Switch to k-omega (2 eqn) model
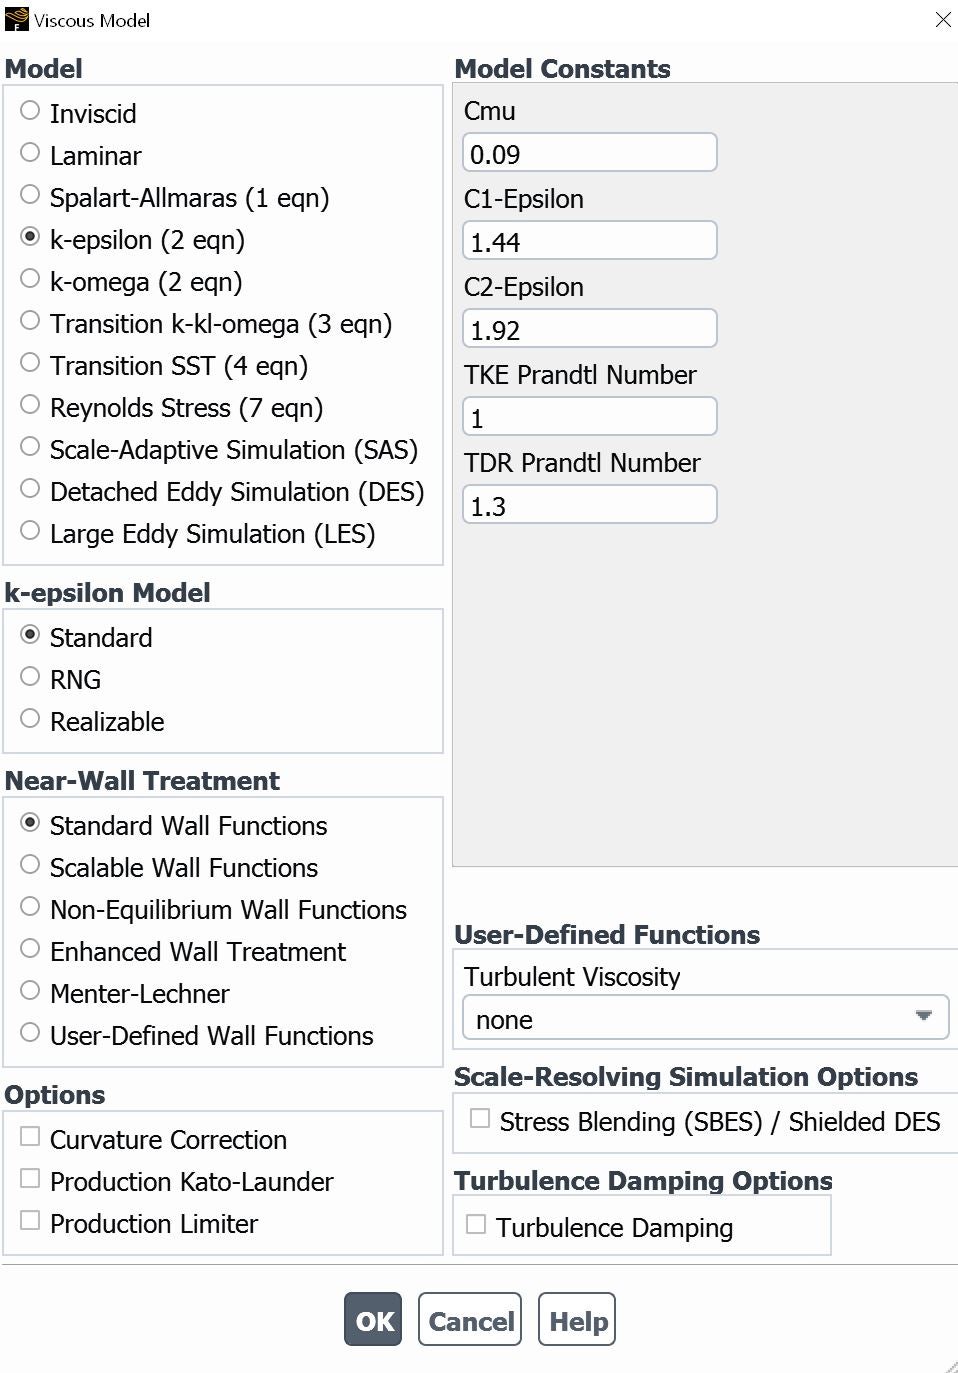 click(x=30, y=279)
